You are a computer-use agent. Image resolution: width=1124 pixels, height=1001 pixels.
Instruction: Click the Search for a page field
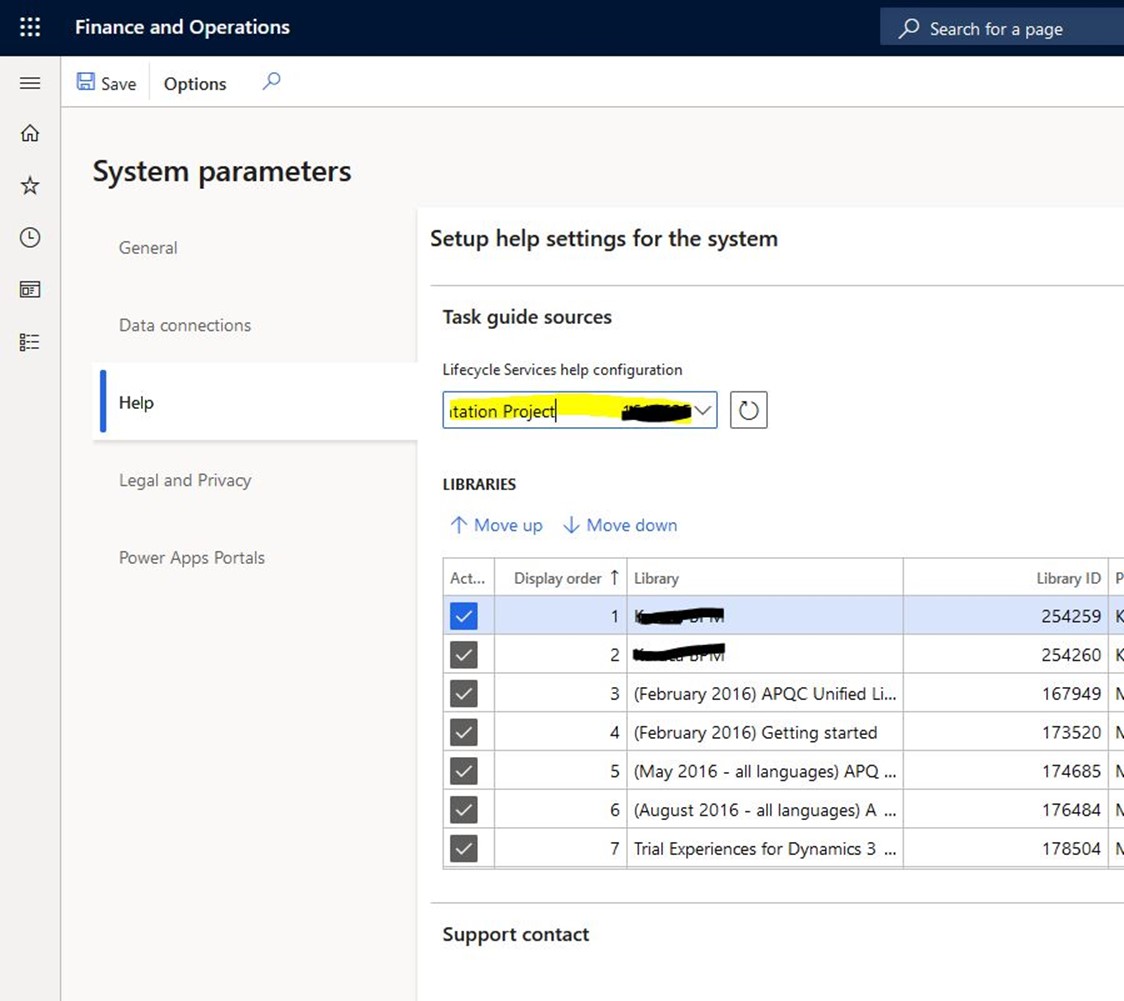(x=1002, y=29)
